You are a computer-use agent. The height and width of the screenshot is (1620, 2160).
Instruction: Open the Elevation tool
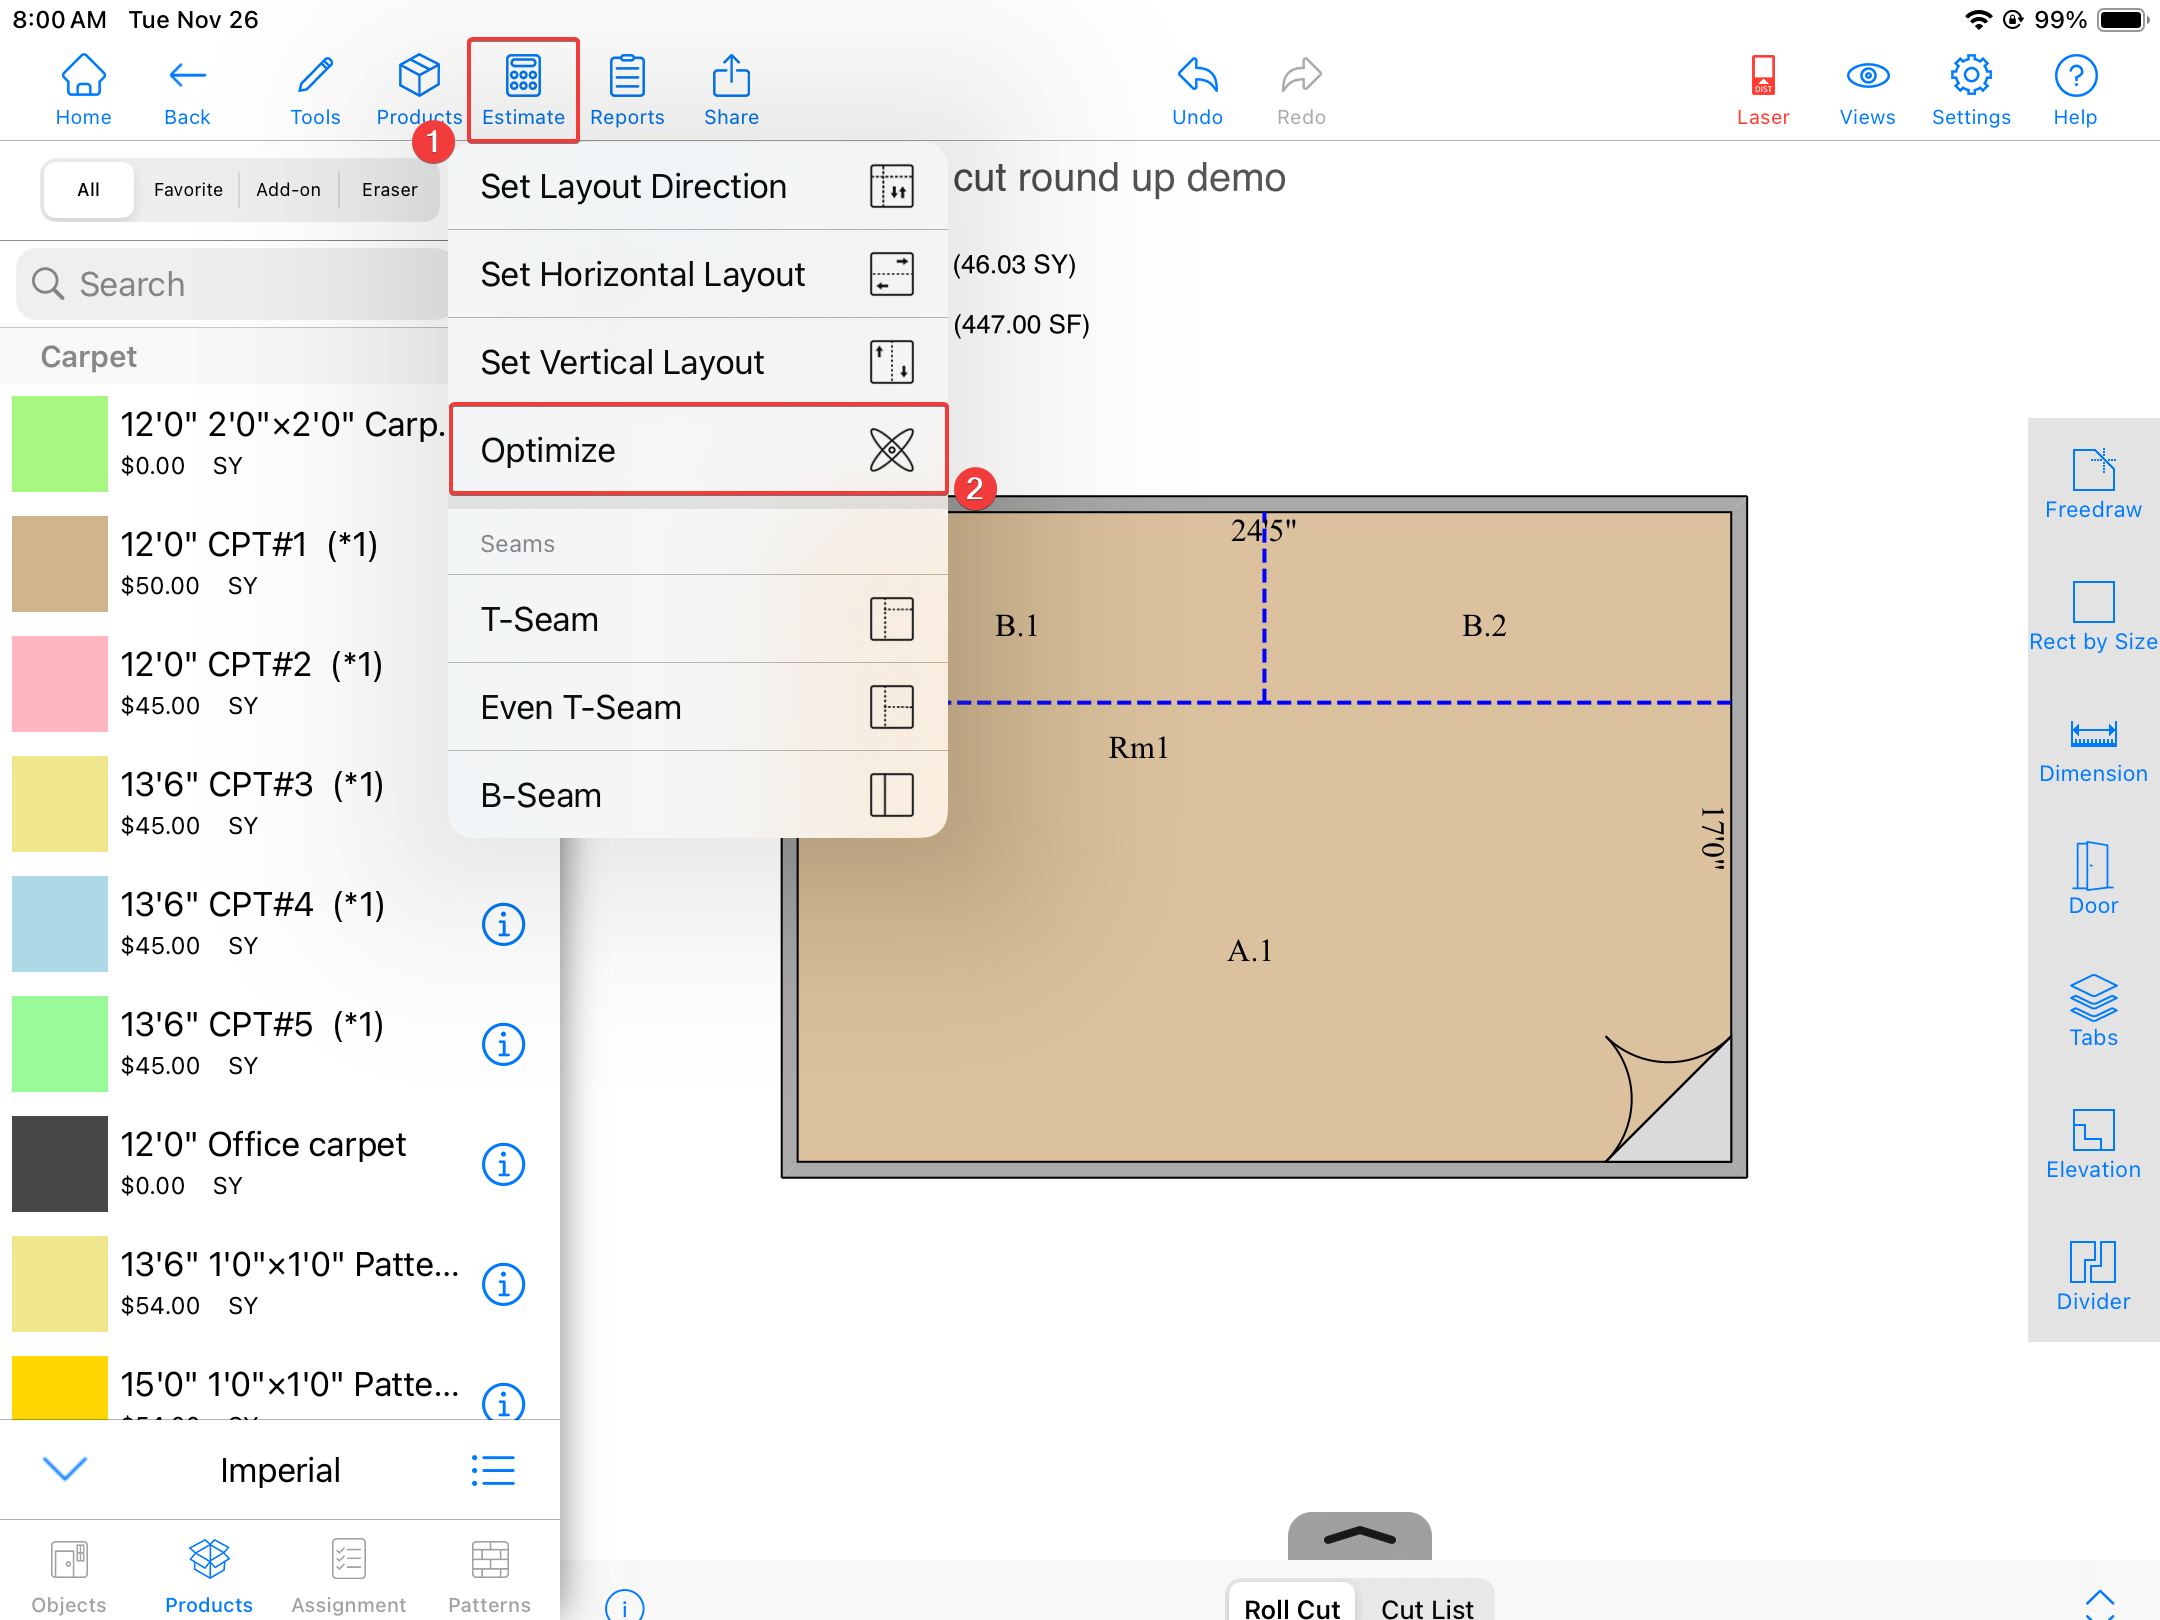coord(2092,1143)
